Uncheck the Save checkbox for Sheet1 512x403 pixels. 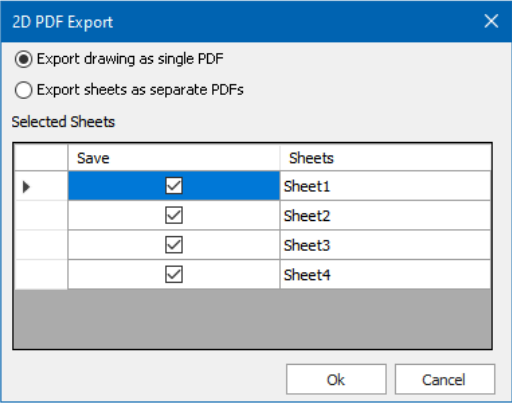click(174, 186)
